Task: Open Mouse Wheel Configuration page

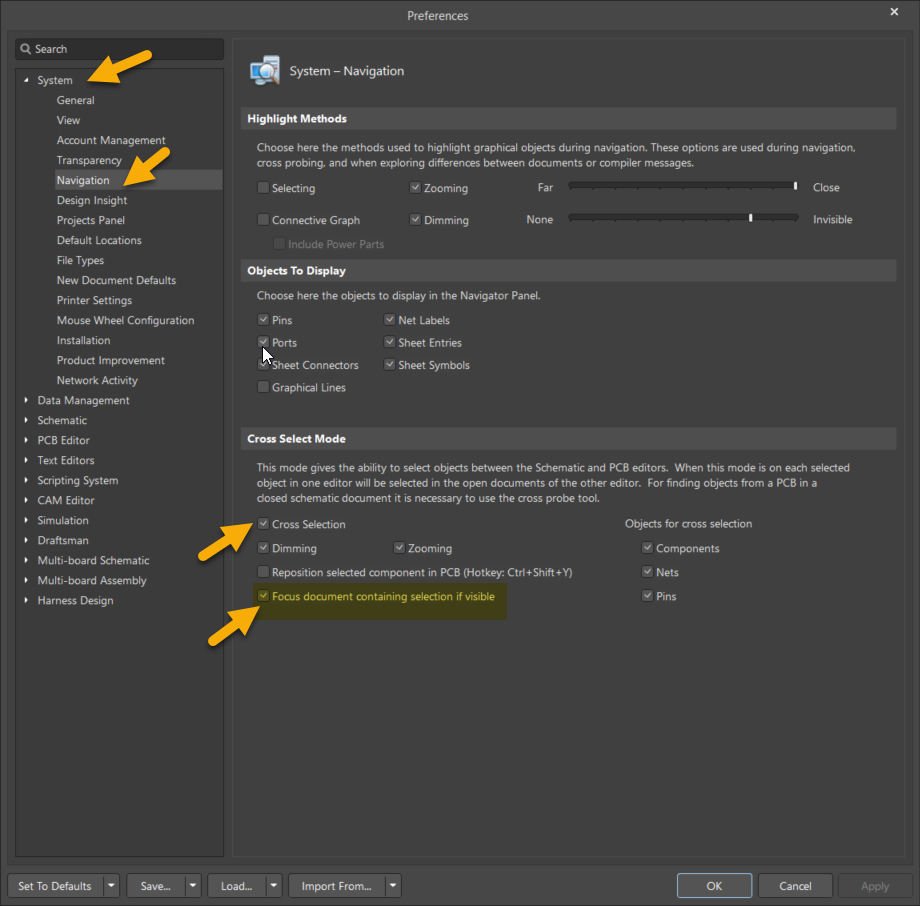Action: pos(125,320)
